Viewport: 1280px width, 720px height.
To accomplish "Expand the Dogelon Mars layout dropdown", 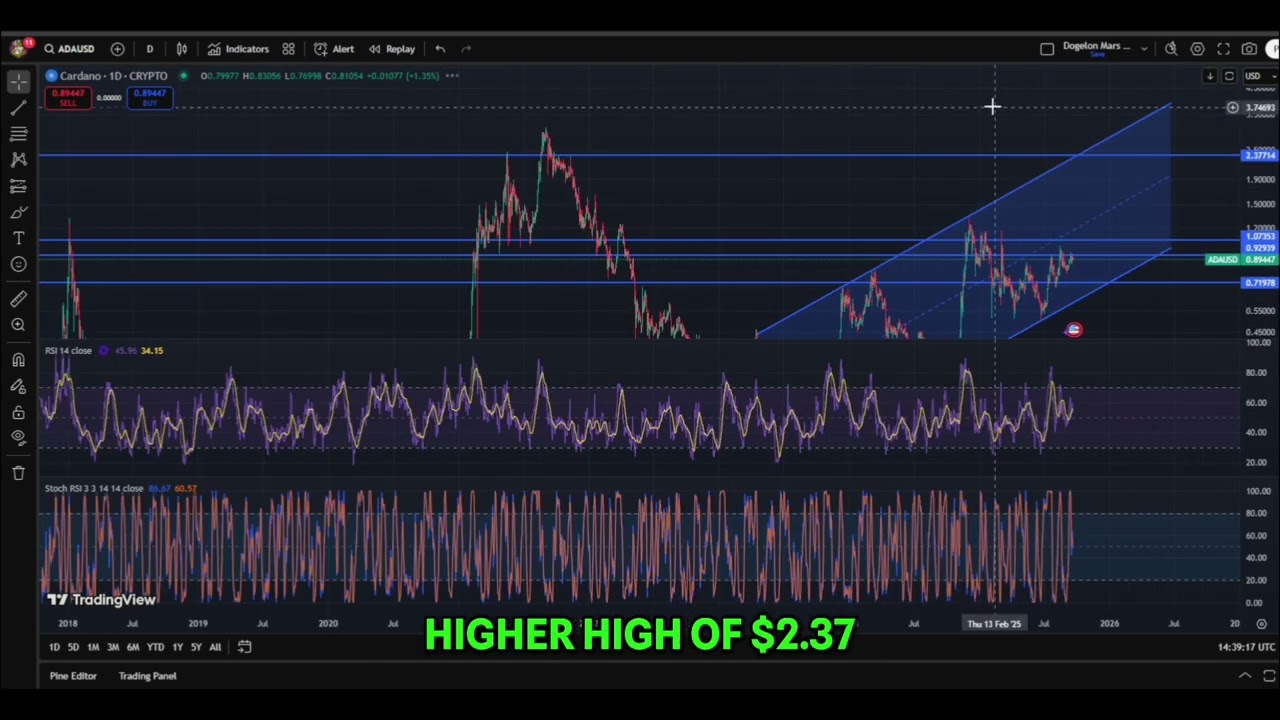I will (1144, 49).
